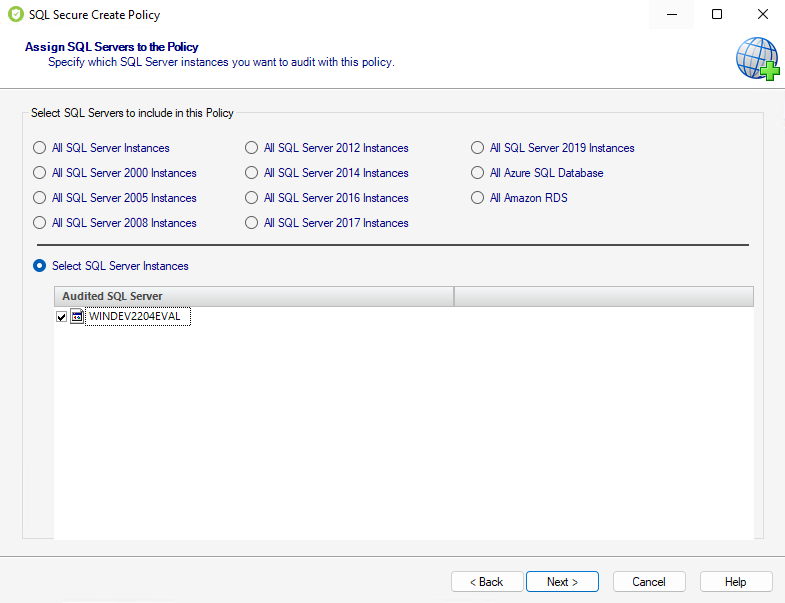The height and width of the screenshot is (603, 785).
Task: Click the globe with plus wizard icon
Action: pos(757,59)
